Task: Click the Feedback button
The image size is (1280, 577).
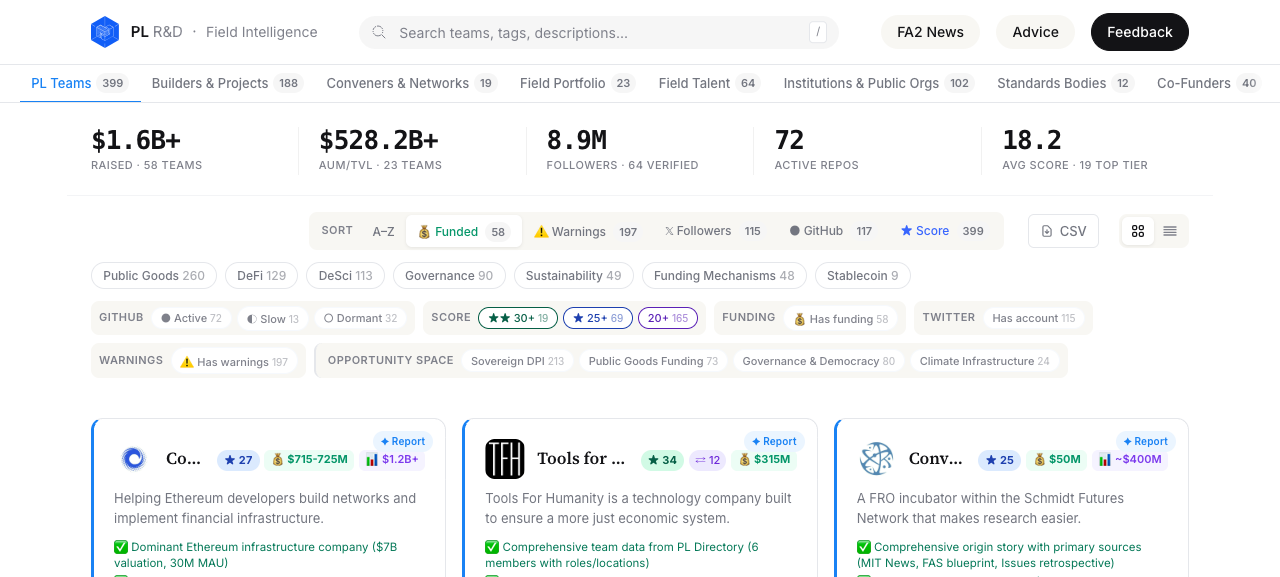Action: tap(1139, 32)
